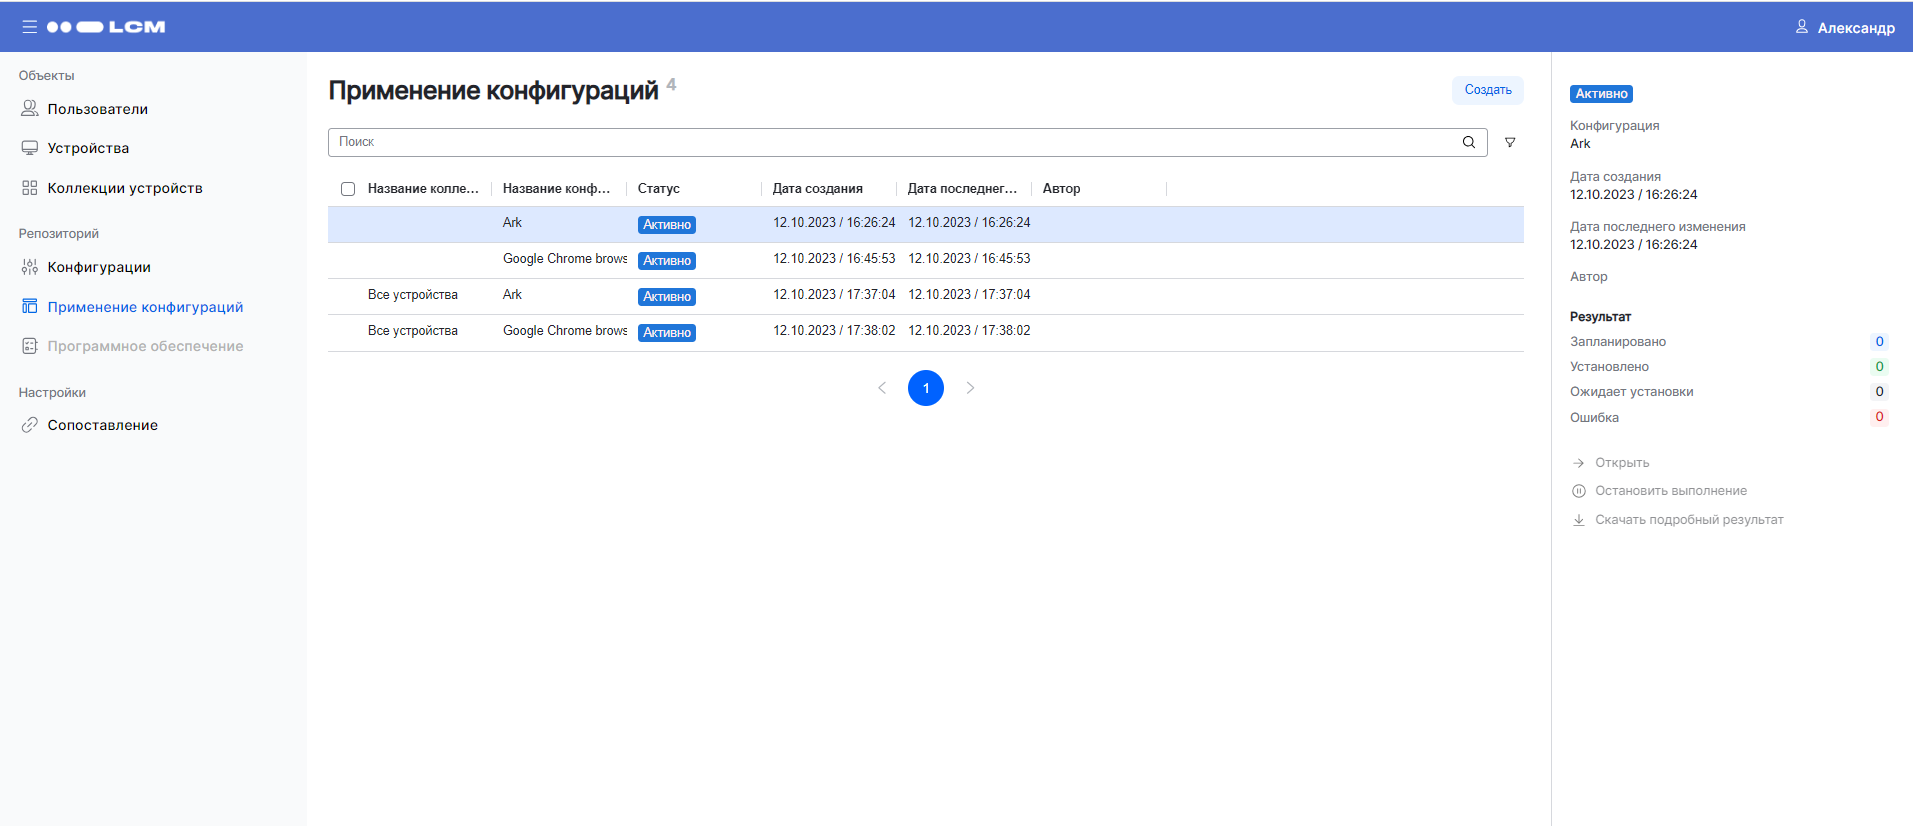The width and height of the screenshot is (1913, 826).
Task: Click the Конфигурации sliders icon
Action: point(30,267)
